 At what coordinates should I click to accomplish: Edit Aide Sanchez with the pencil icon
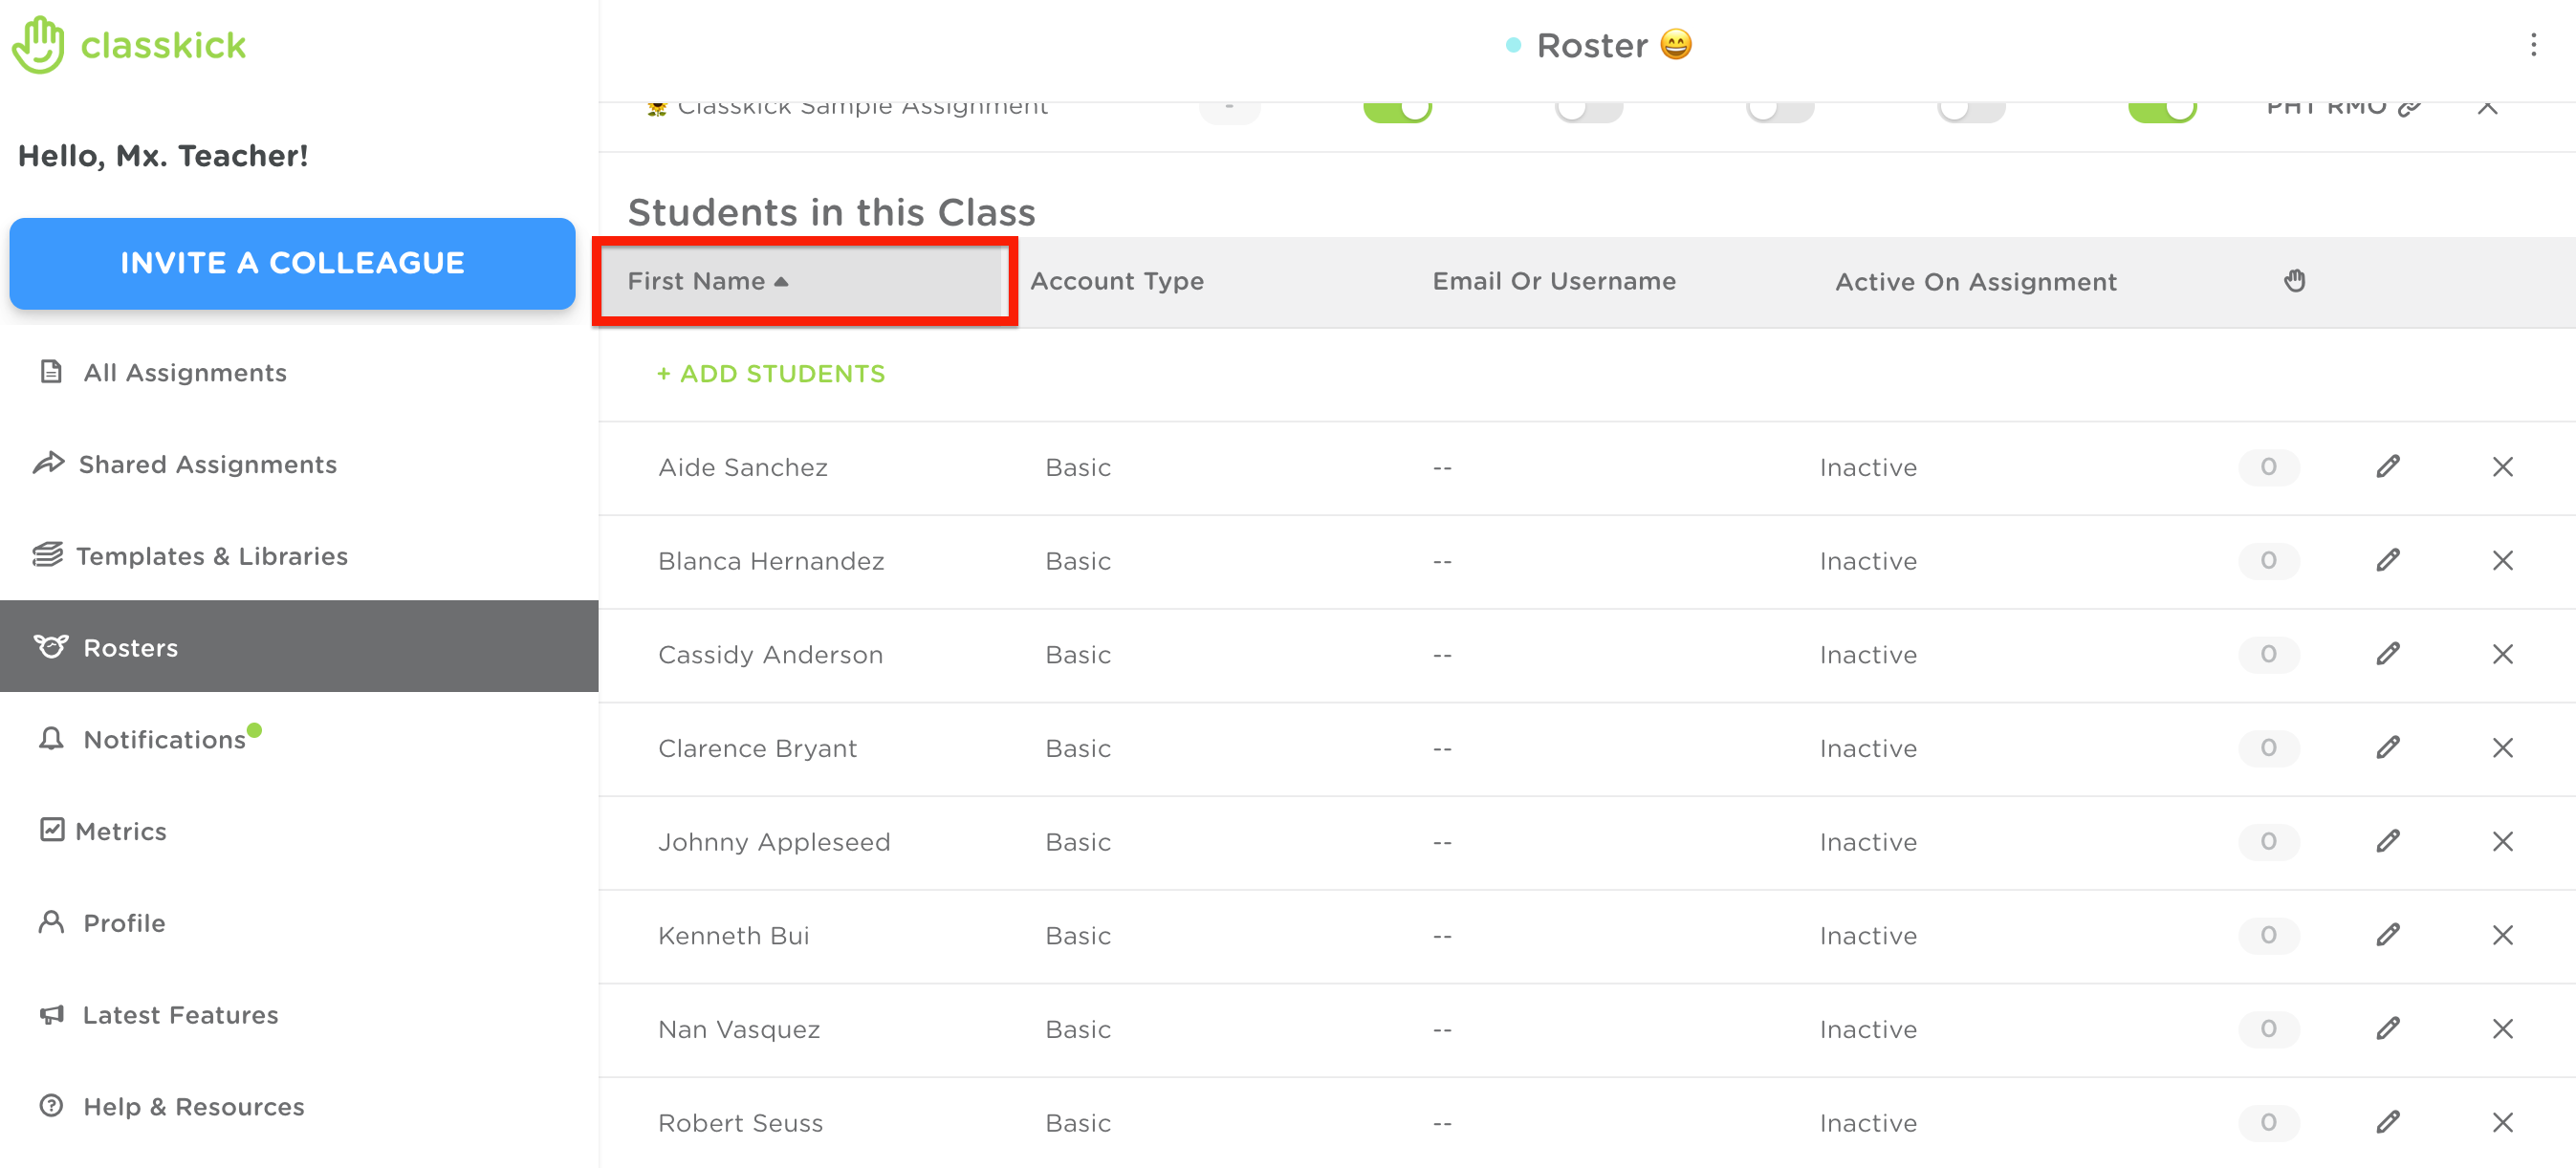point(2388,467)
